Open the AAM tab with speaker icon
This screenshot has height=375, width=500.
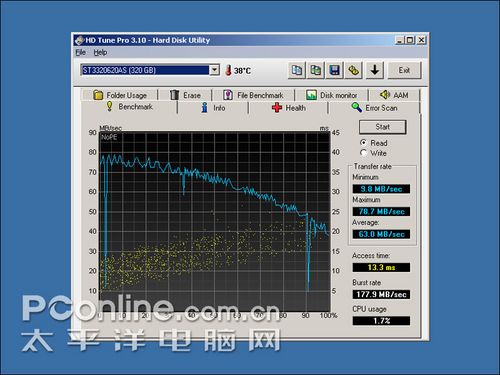pyautogui.click(x=394, y=95)
